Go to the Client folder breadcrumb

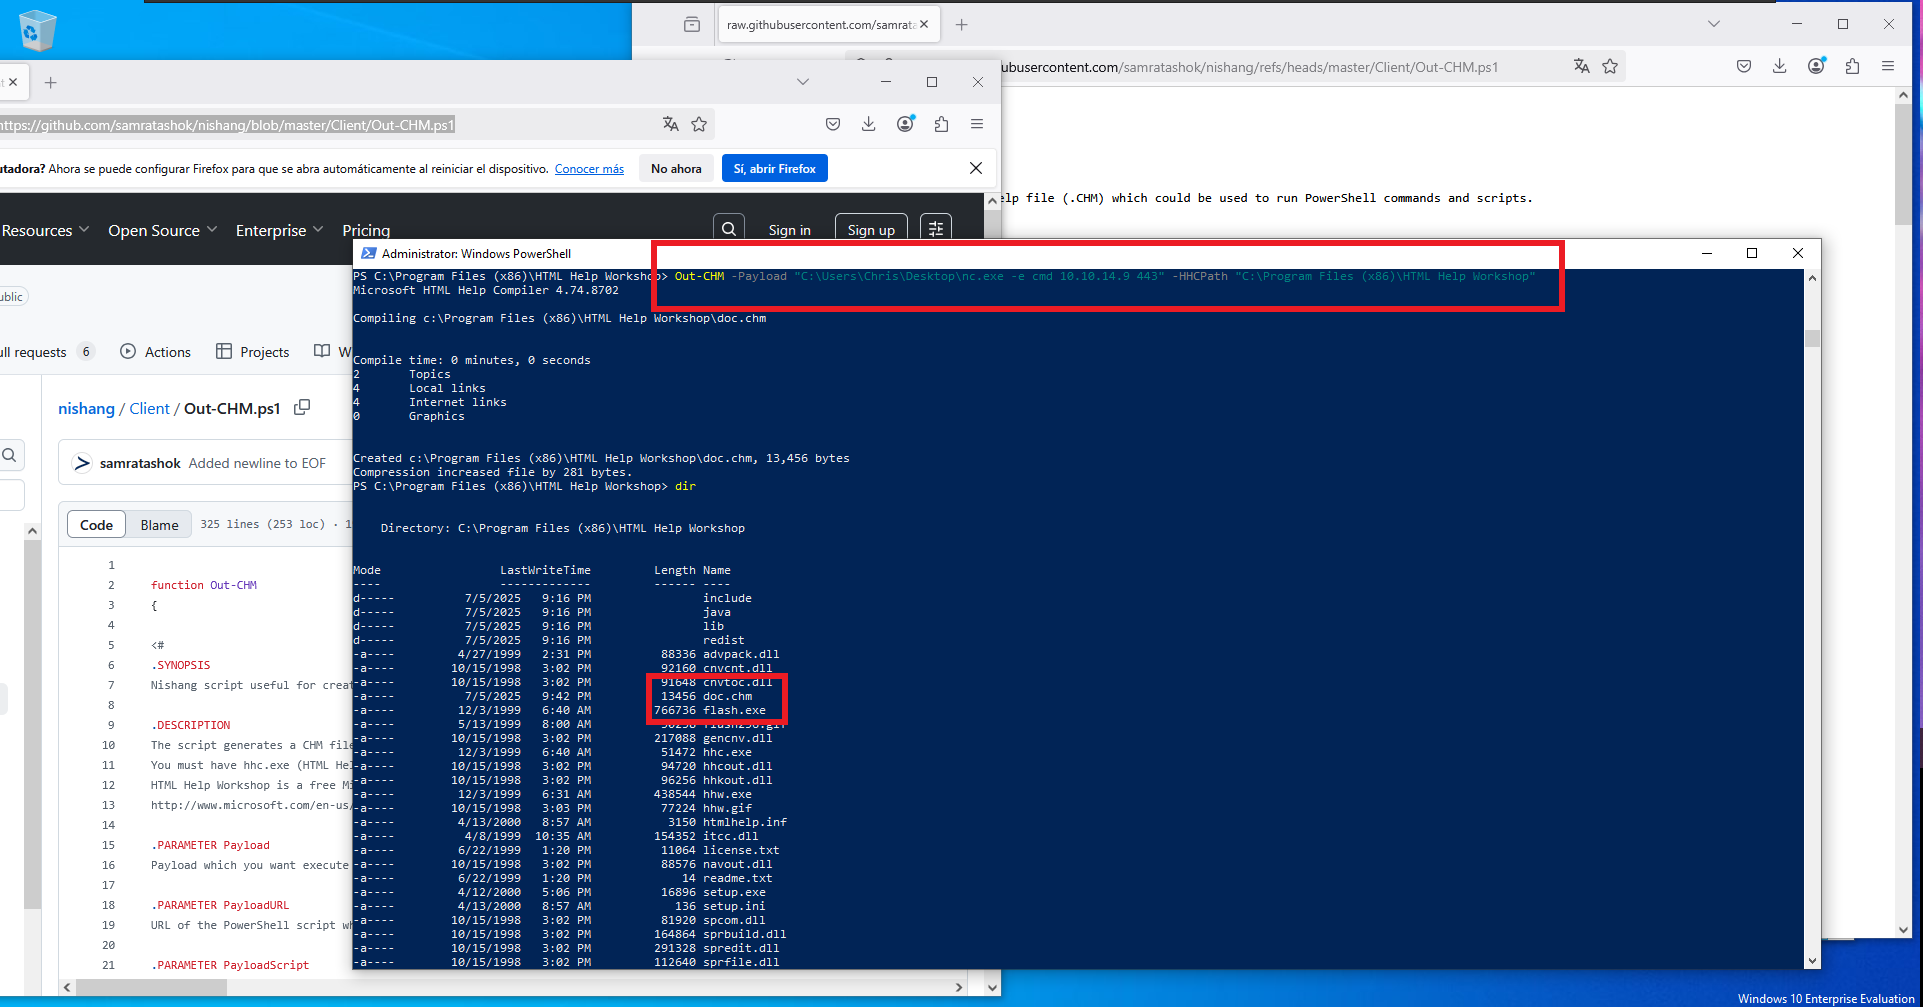coord(149,408)
